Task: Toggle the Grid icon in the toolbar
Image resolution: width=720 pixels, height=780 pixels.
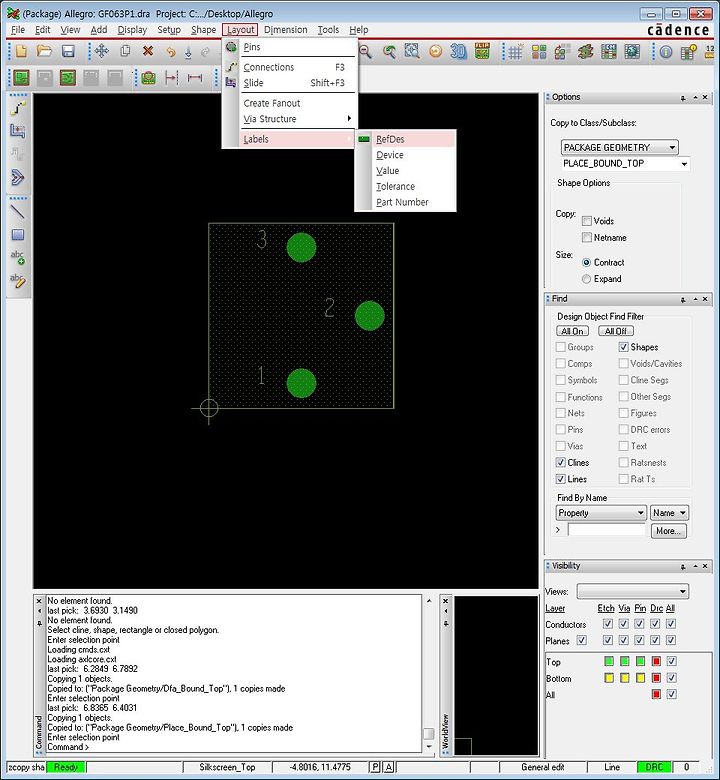Action: [515, 51]
